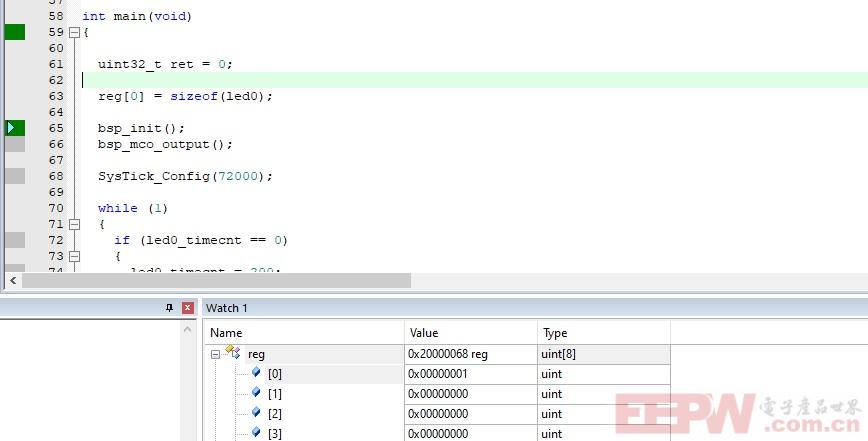Click the Watch 1 panel title
The width and height of the screenshot is (868, 441).
(227, 308)
